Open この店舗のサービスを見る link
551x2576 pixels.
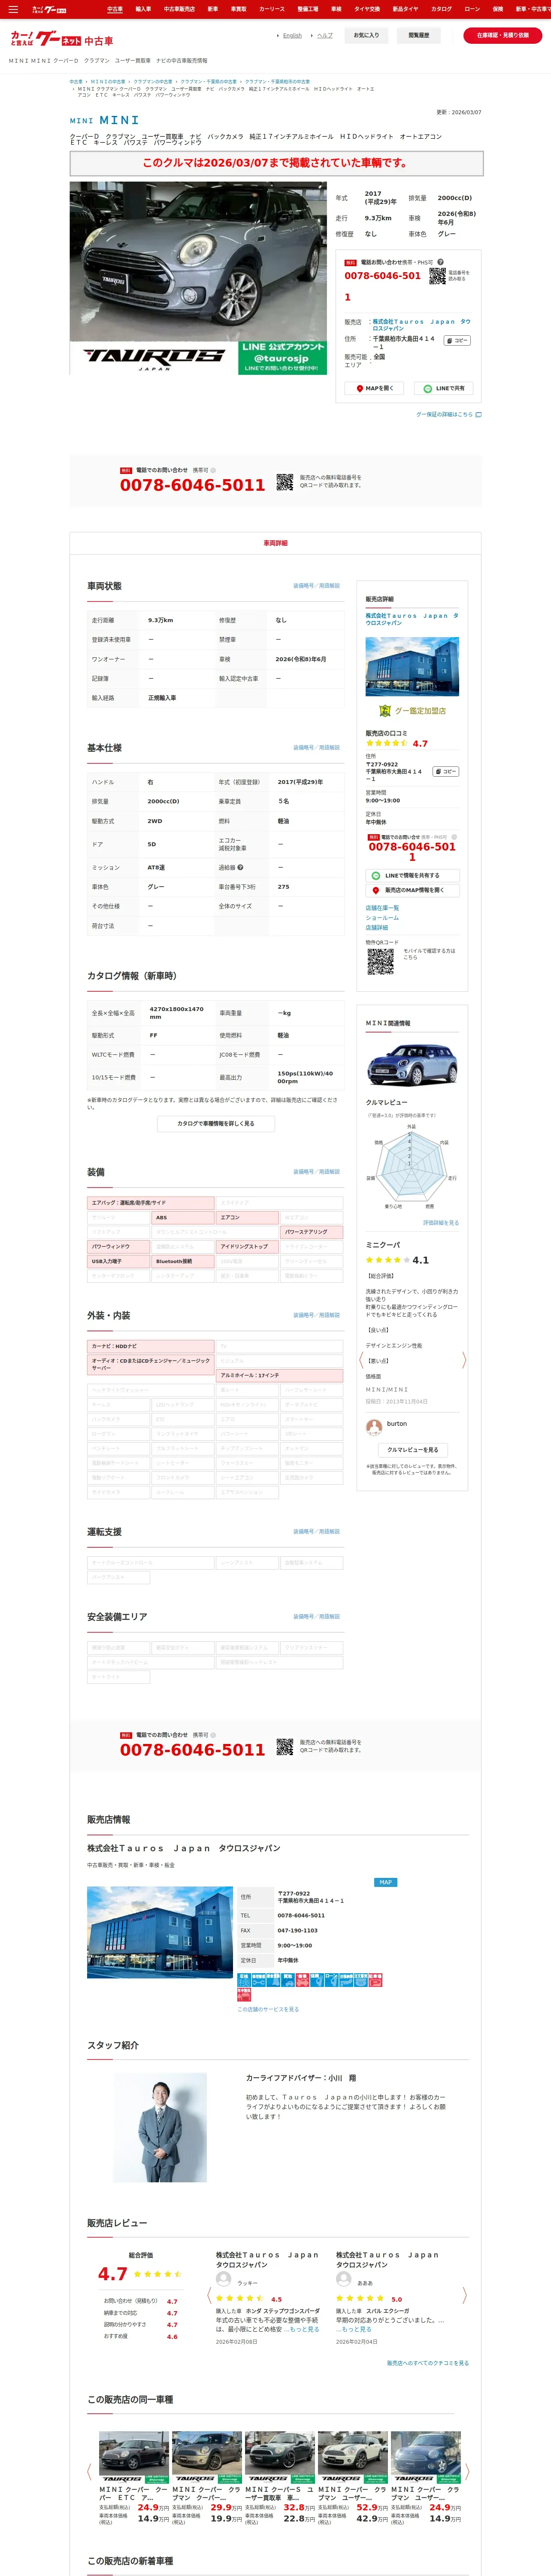(x=268, y=2009)
